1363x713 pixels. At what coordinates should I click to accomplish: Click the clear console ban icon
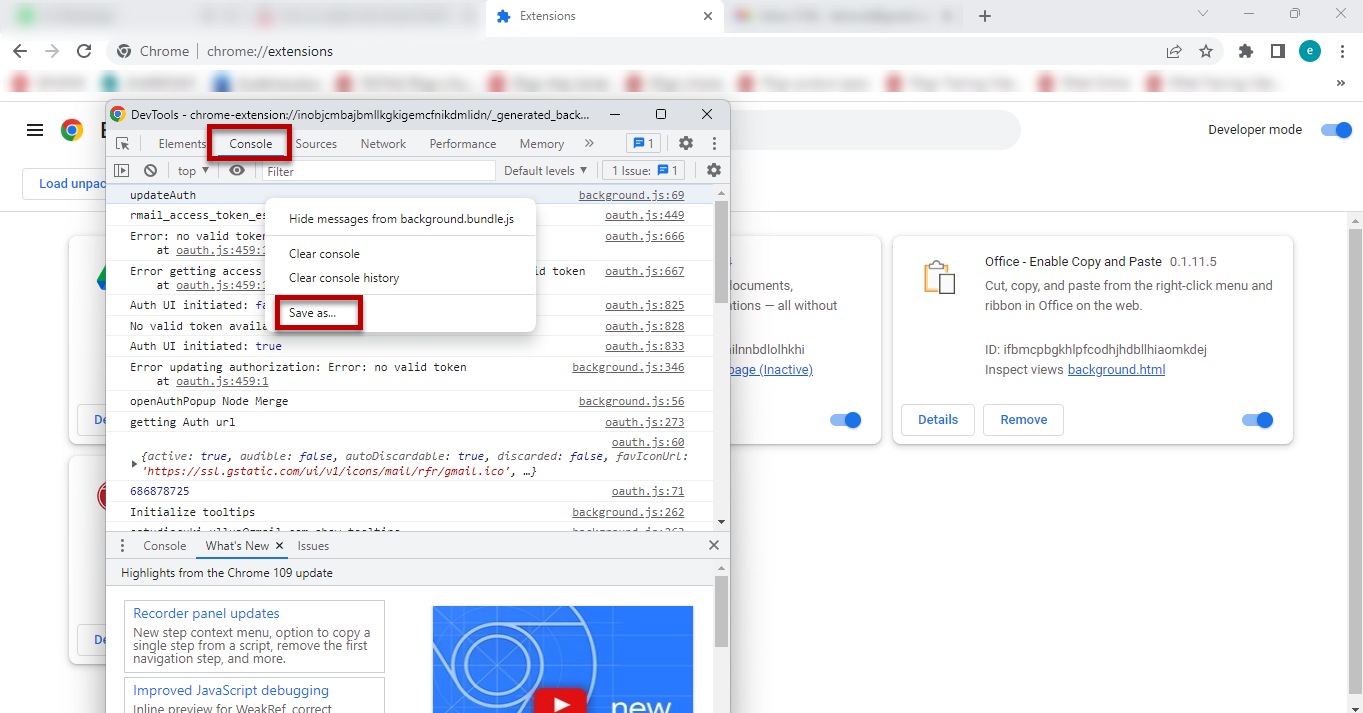(150, 171)
